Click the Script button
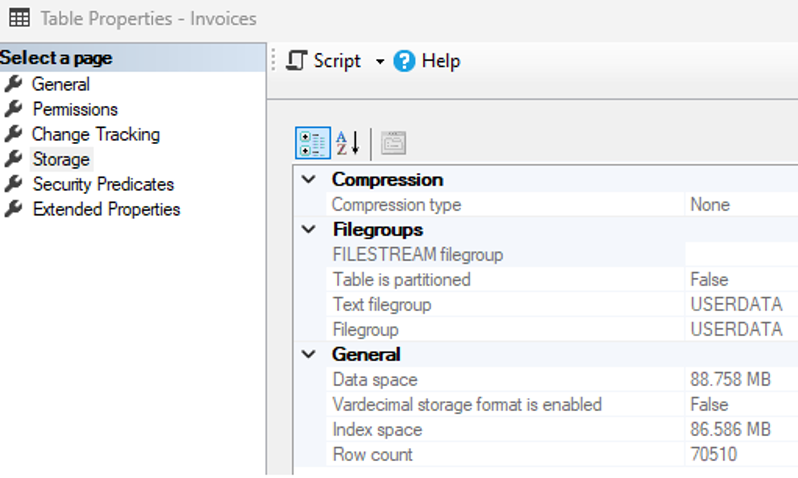 324,61
